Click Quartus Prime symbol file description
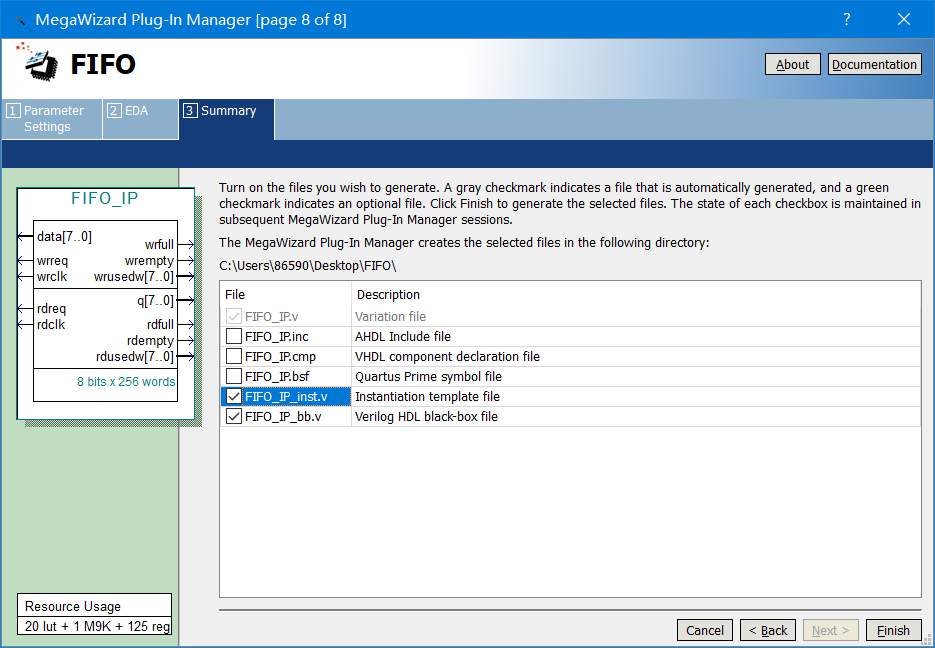The image size is (935, 648). click(428, 377)
